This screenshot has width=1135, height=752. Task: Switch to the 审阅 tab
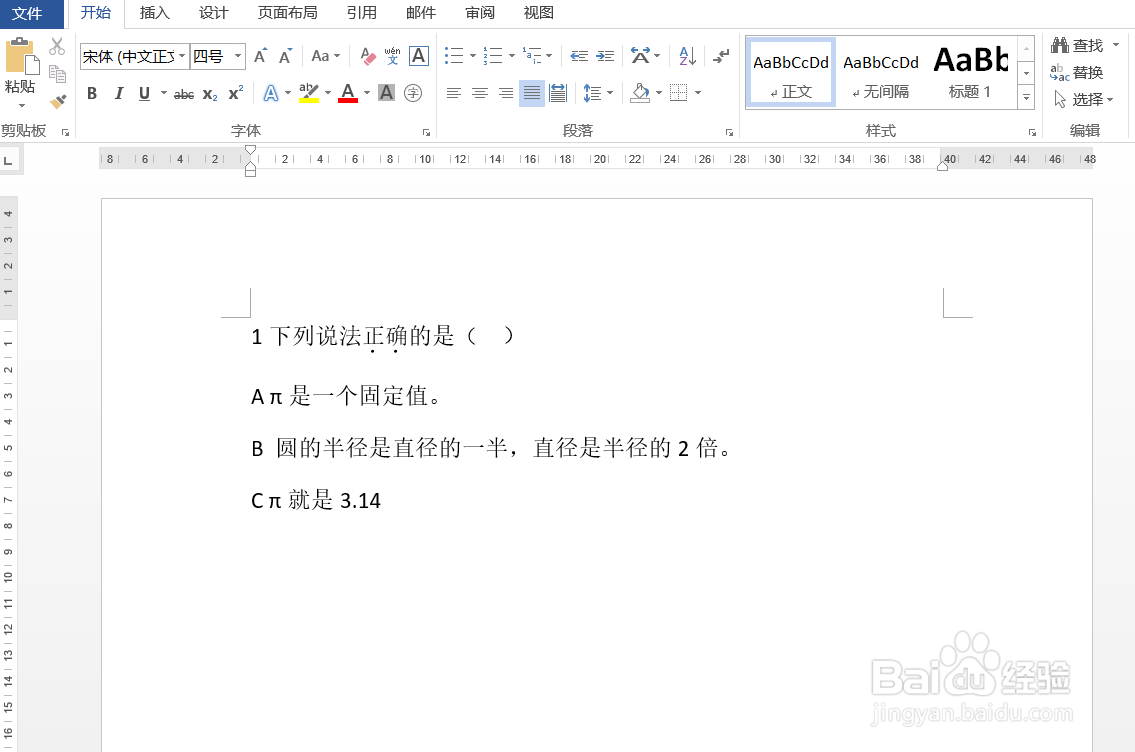tap(480, 13)
